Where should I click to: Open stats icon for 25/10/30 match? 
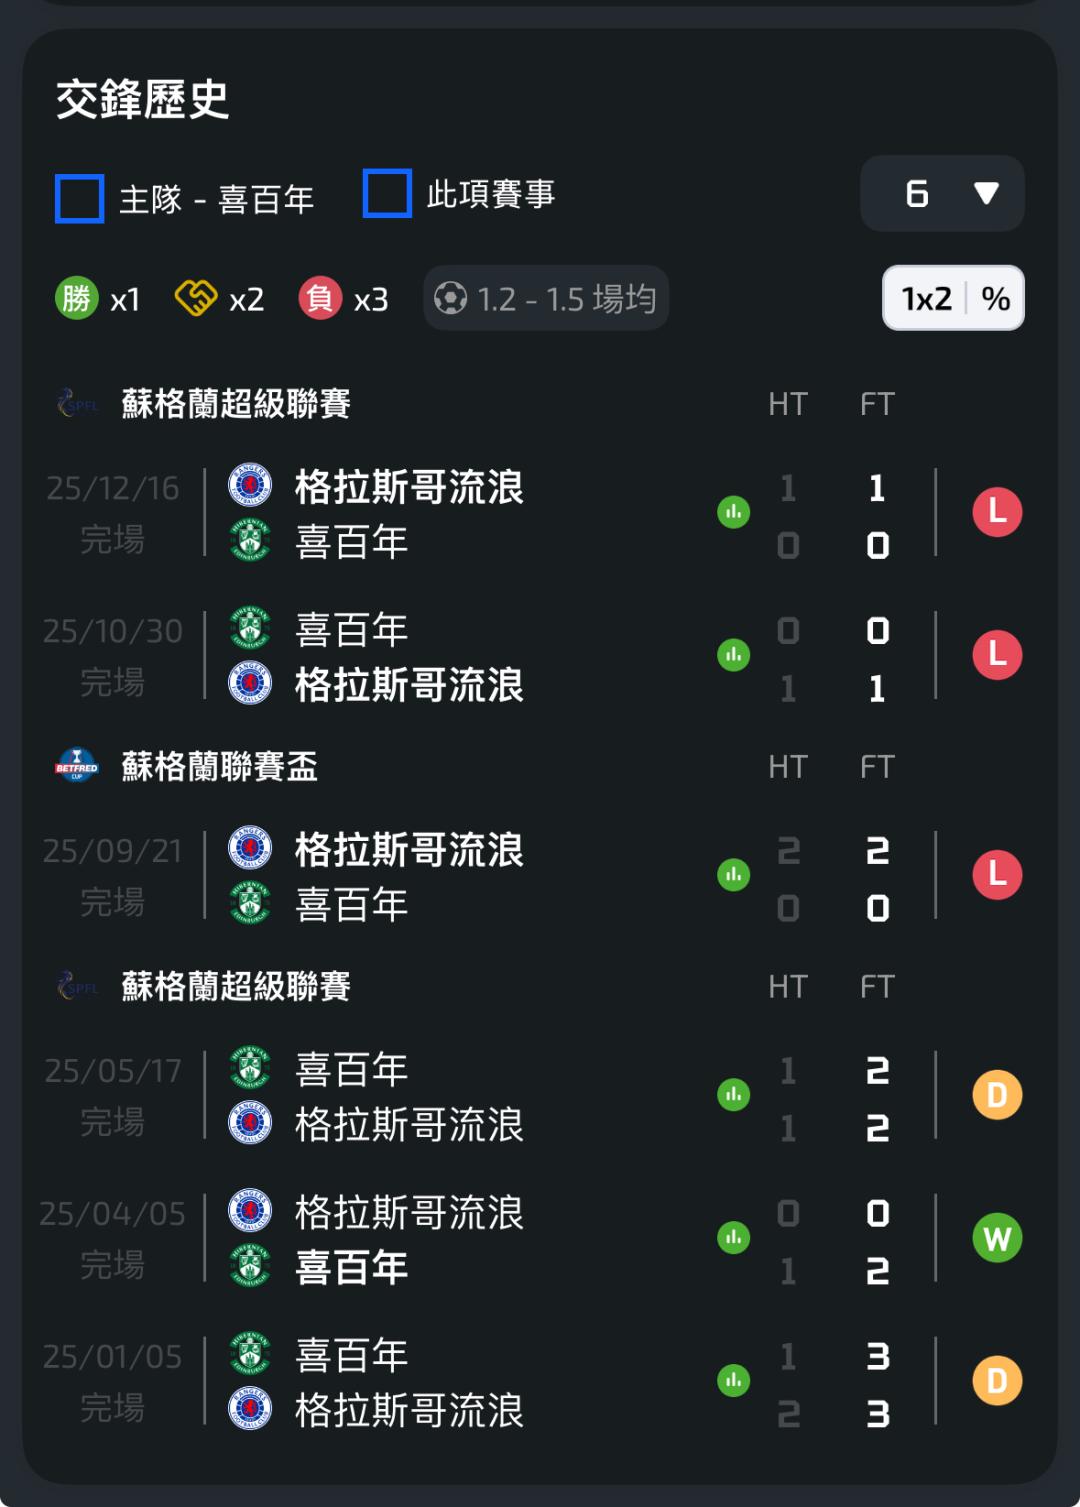[x=733, y=656]
